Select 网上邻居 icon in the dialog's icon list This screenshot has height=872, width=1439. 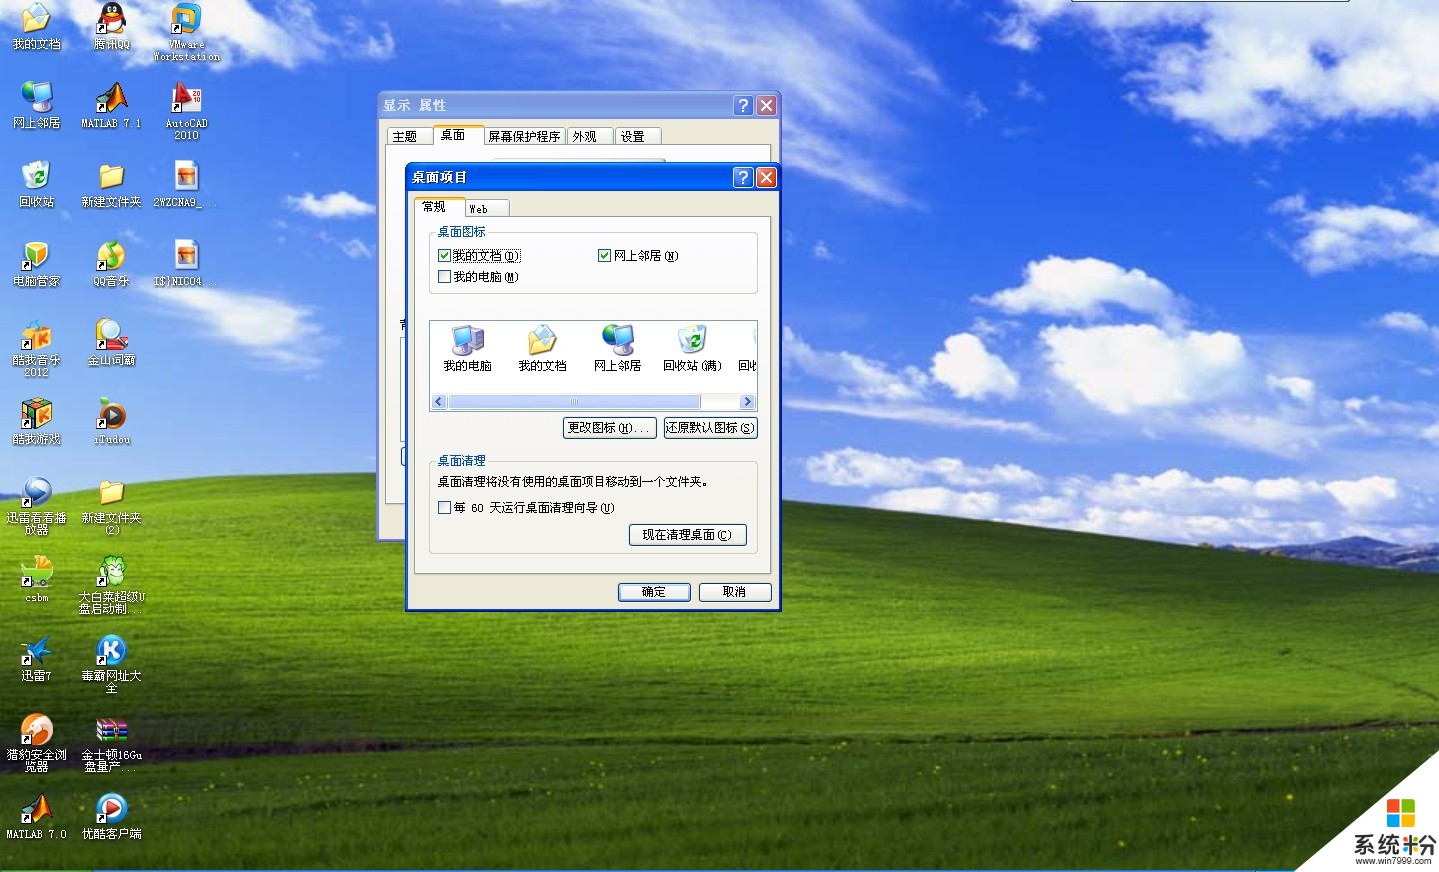pos(617,347)
